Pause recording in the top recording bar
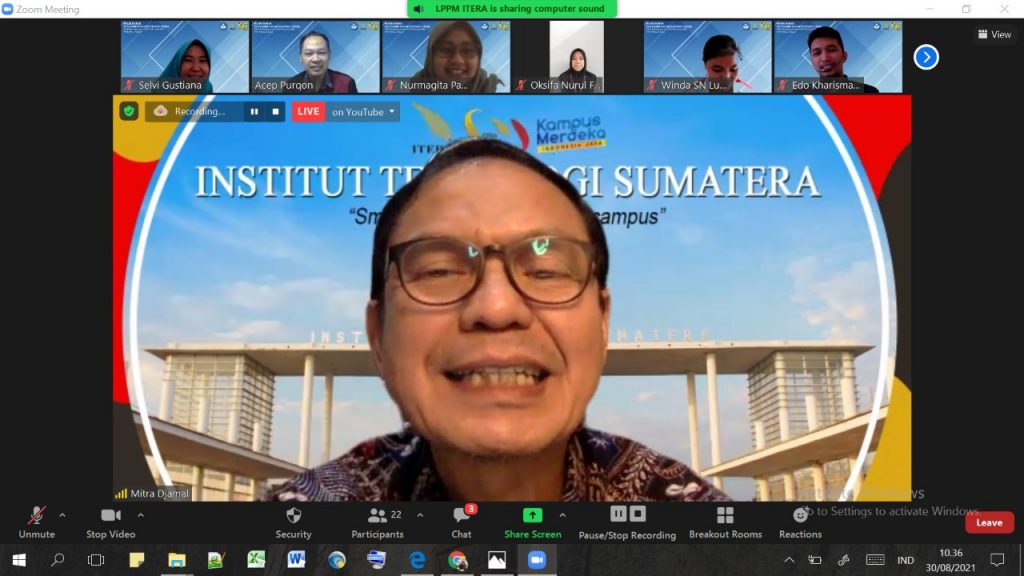Image resolution: width=1024 pixels, height=576 pixels. [254, 112]
